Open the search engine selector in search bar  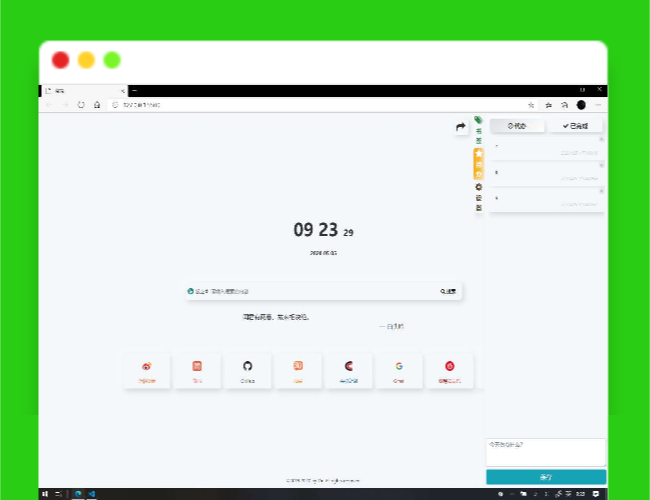(x=191, y=291)
